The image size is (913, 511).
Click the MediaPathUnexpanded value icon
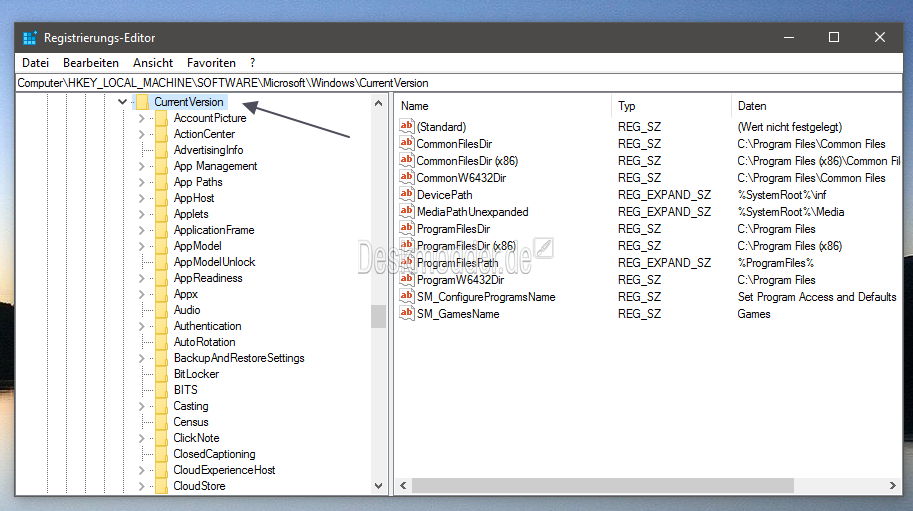point(406,211)
